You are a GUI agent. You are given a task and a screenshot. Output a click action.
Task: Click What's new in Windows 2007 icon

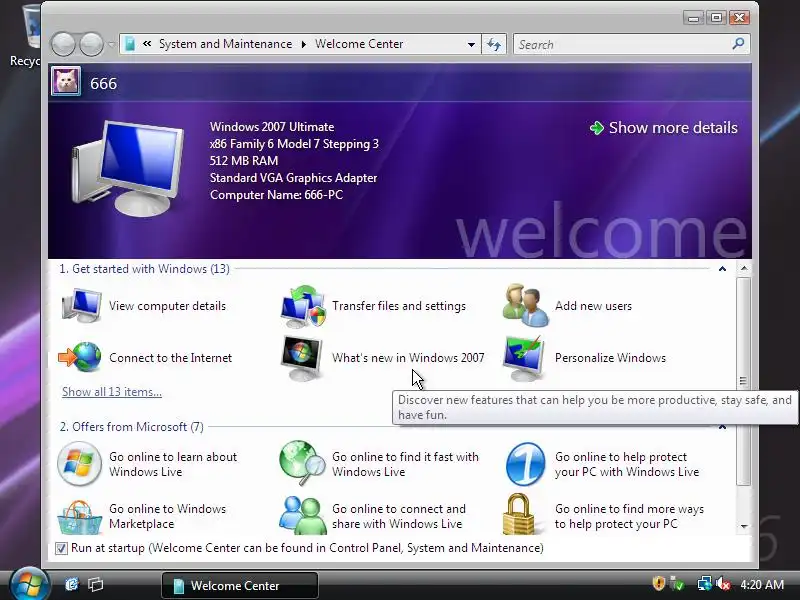pyautogui.click(x=302, y=358)
